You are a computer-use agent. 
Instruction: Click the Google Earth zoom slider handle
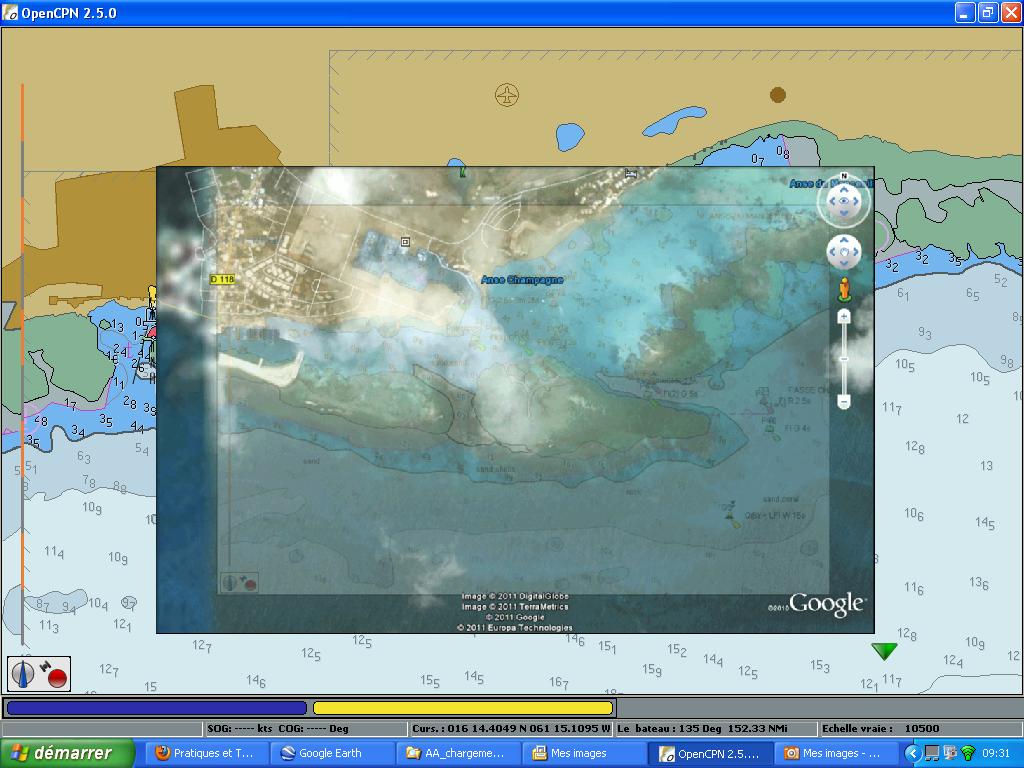[x=844, y=359]
